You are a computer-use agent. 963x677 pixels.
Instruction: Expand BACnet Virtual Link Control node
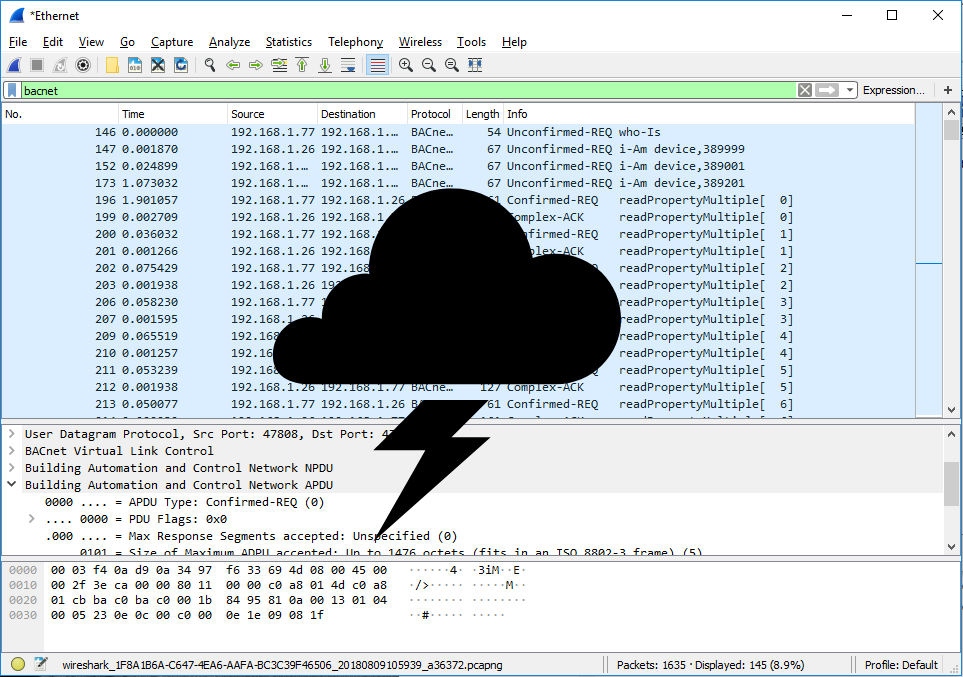pyautogui.click(x=11, y=450)
